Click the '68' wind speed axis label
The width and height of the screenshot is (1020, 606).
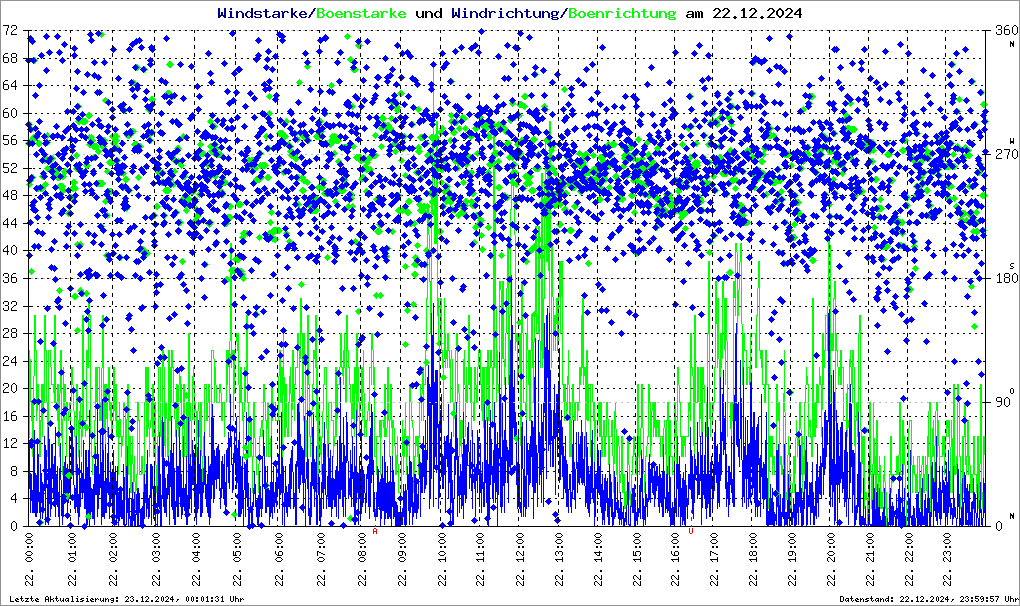pyautogui.click(x=10, y=58)
